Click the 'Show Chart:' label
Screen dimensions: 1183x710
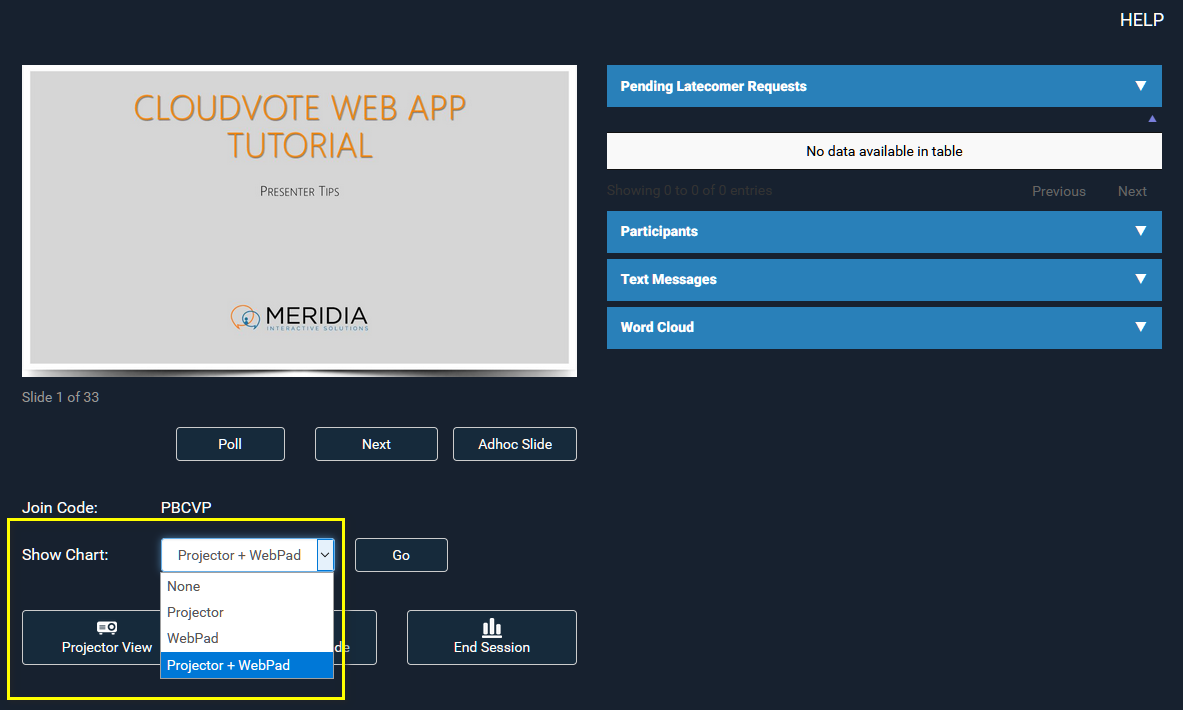(x=65, y=555)
